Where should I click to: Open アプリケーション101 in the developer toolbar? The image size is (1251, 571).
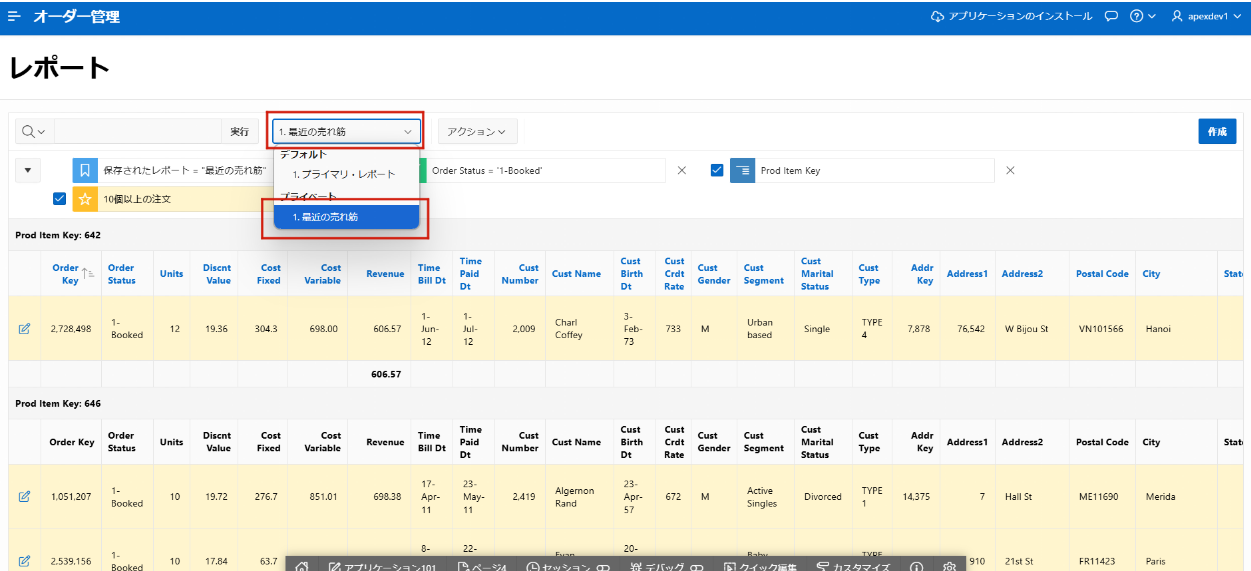pyautogui.click(x=383, y=567)
